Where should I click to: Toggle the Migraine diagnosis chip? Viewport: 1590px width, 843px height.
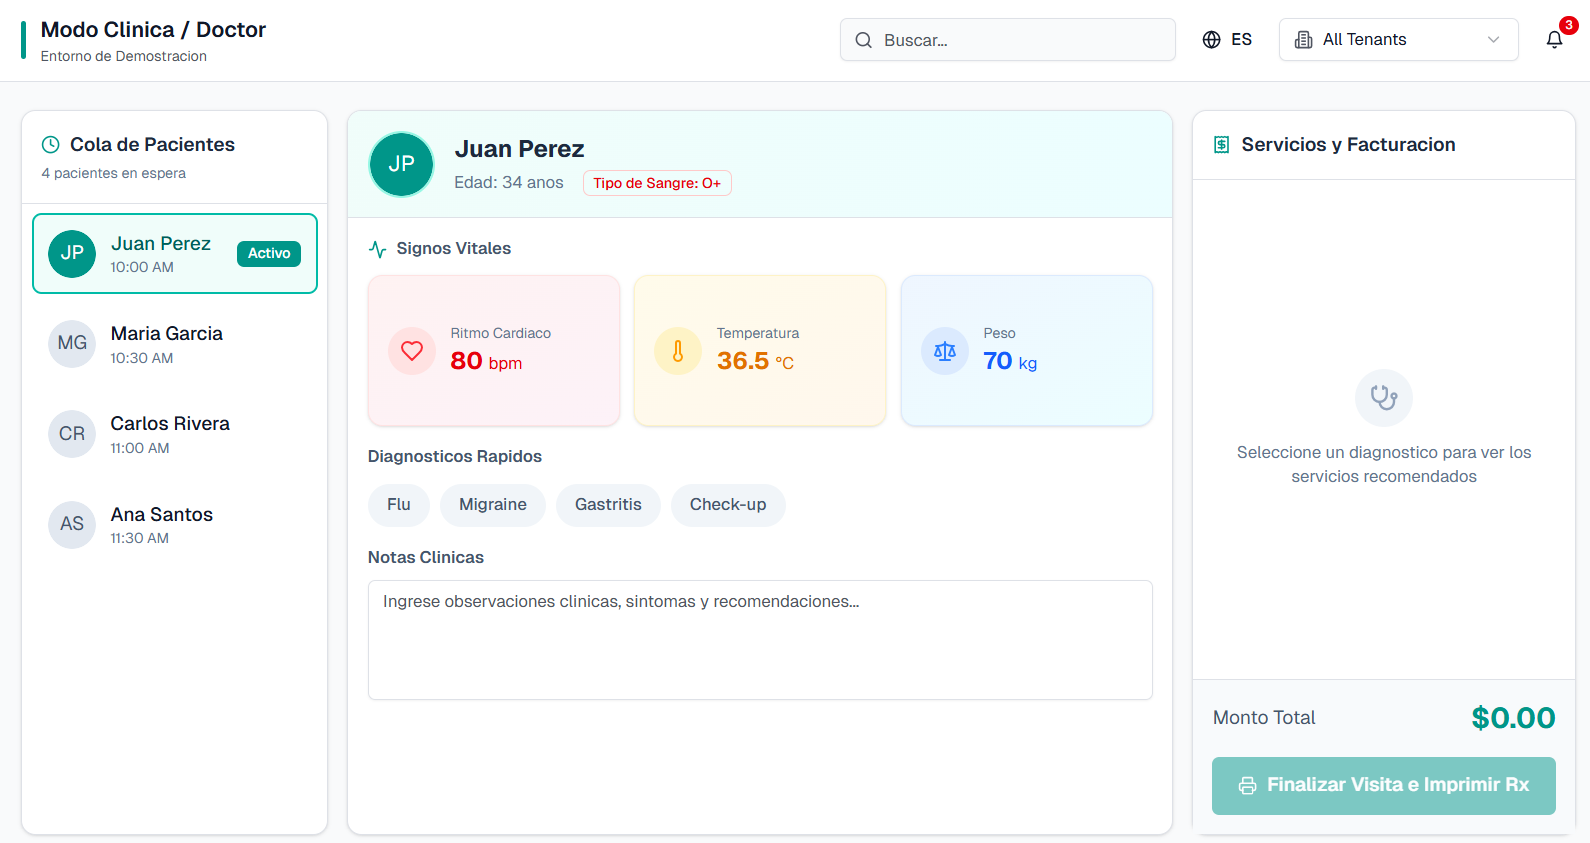pos(492,505)
